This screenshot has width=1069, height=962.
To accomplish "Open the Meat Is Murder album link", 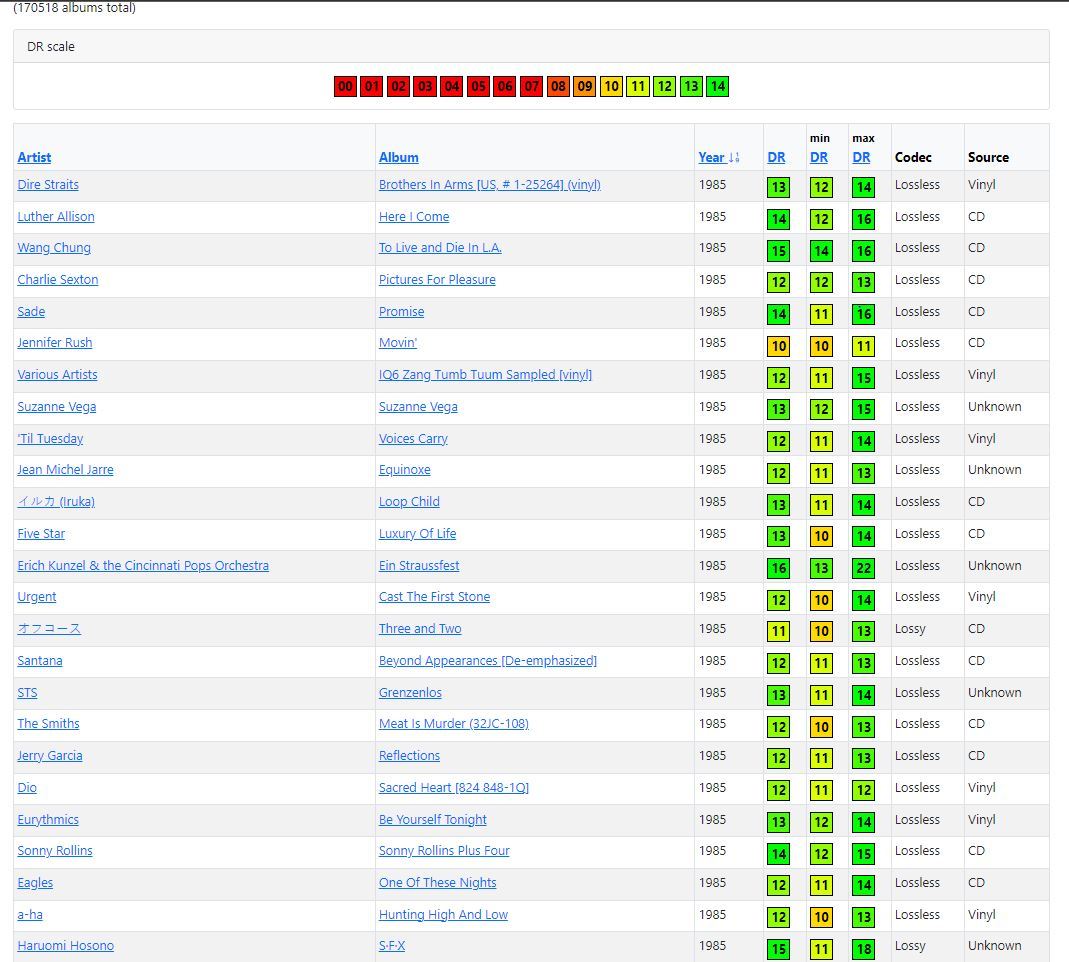I will [454, 723].
